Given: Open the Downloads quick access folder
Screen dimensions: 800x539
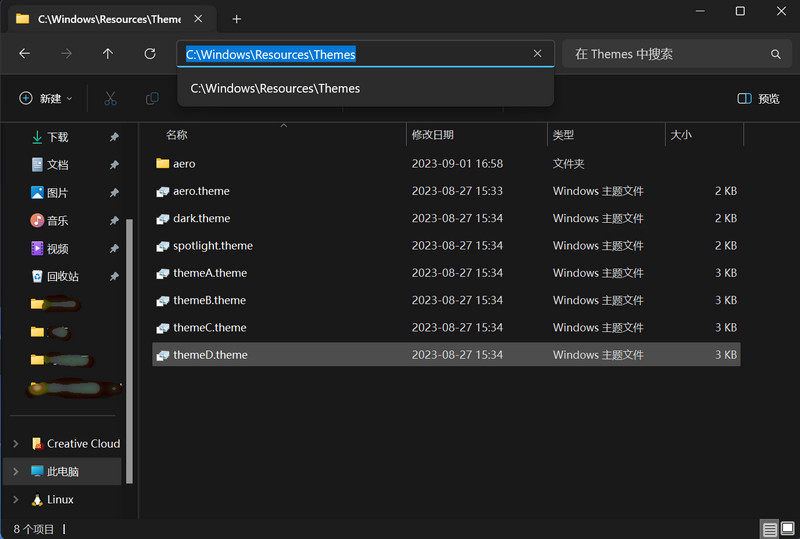Looking at the screenshot, I should point(57,137).
